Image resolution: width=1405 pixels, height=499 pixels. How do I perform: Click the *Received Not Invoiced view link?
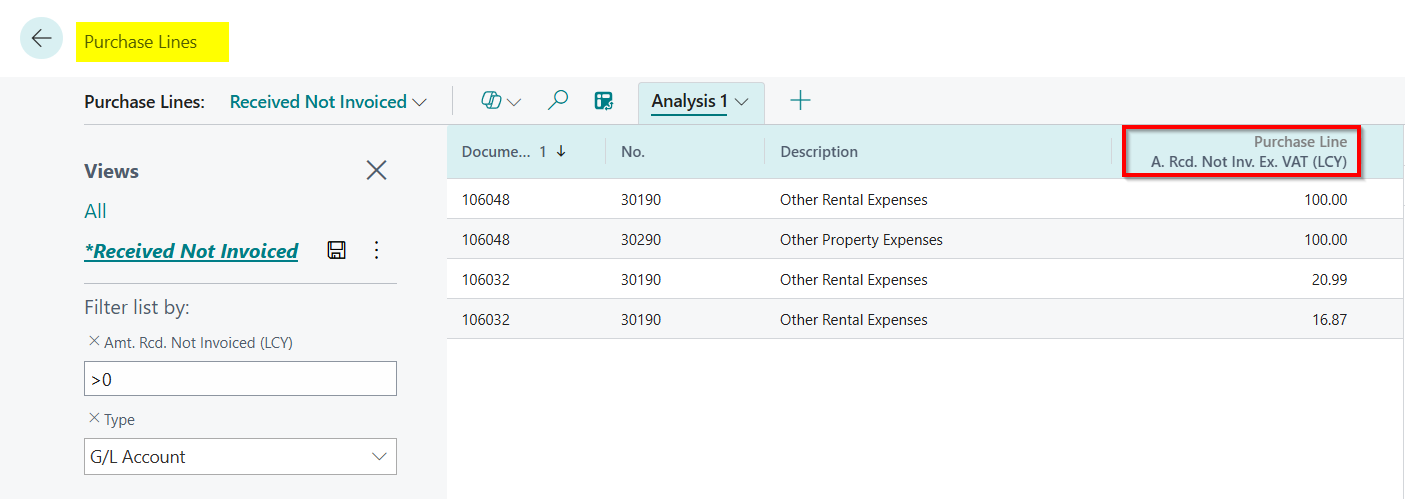191,251
